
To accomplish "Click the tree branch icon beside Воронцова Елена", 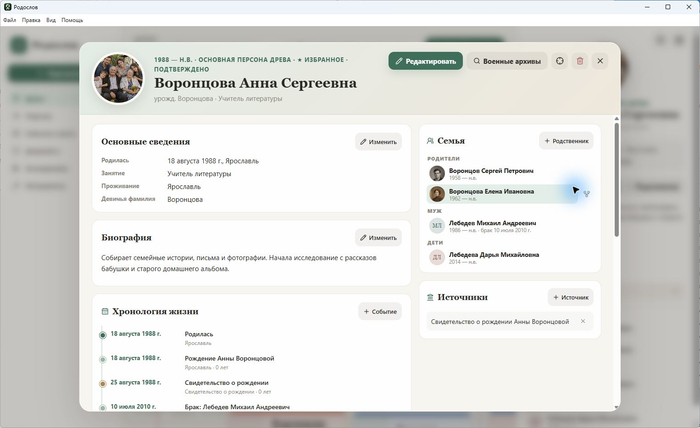I will click(x=586, y=194).
